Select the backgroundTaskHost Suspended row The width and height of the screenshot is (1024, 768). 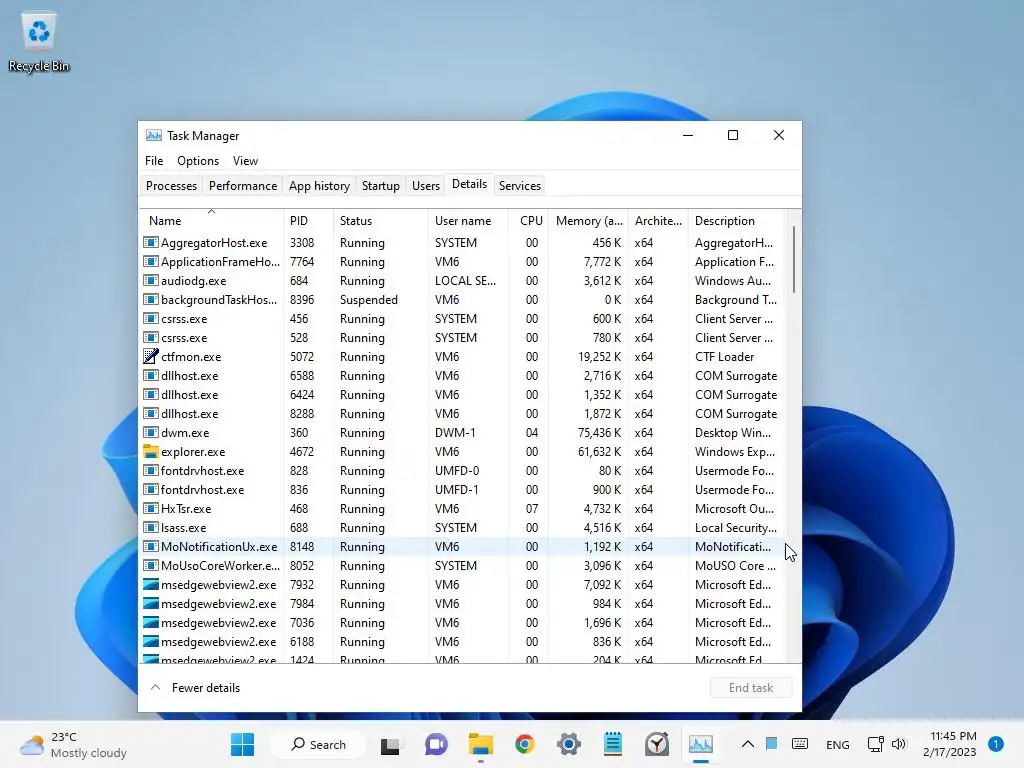click(462, 300)
